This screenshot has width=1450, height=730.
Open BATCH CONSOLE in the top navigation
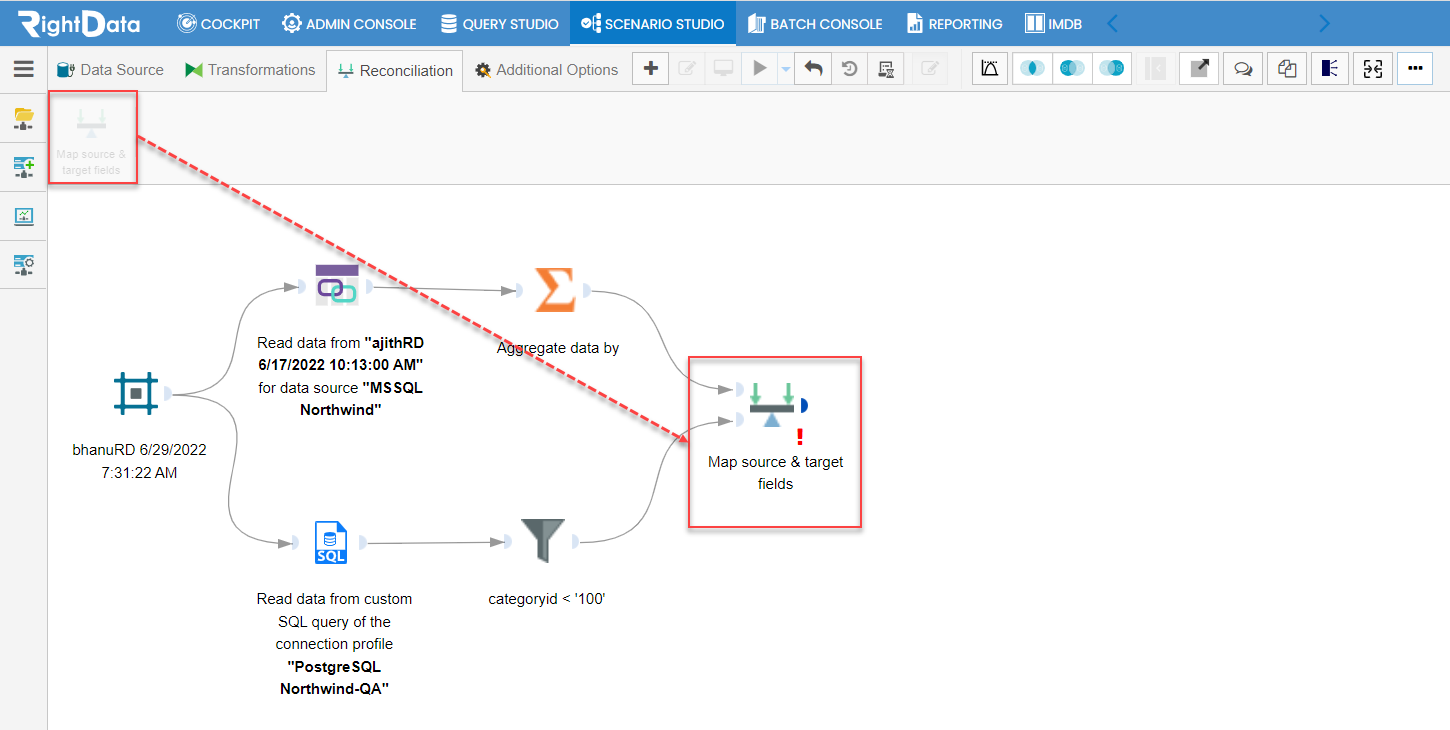(x=813, y=23)
